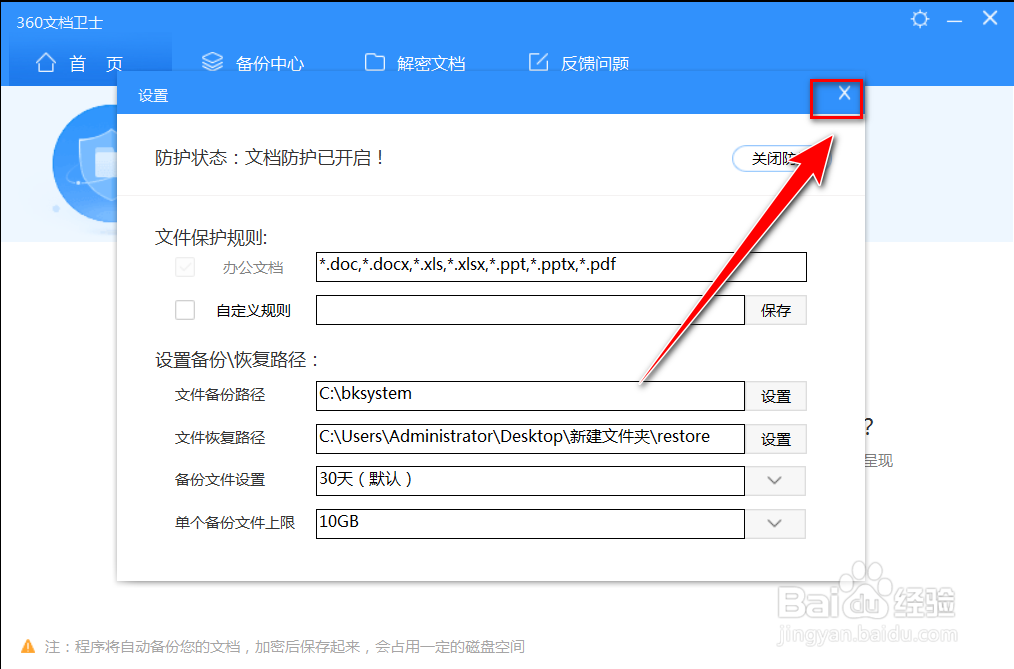Click the 文件恢复路径 label
This screenshot has height=669, width=1014.
pyautogui.click(x=220, y=438)
